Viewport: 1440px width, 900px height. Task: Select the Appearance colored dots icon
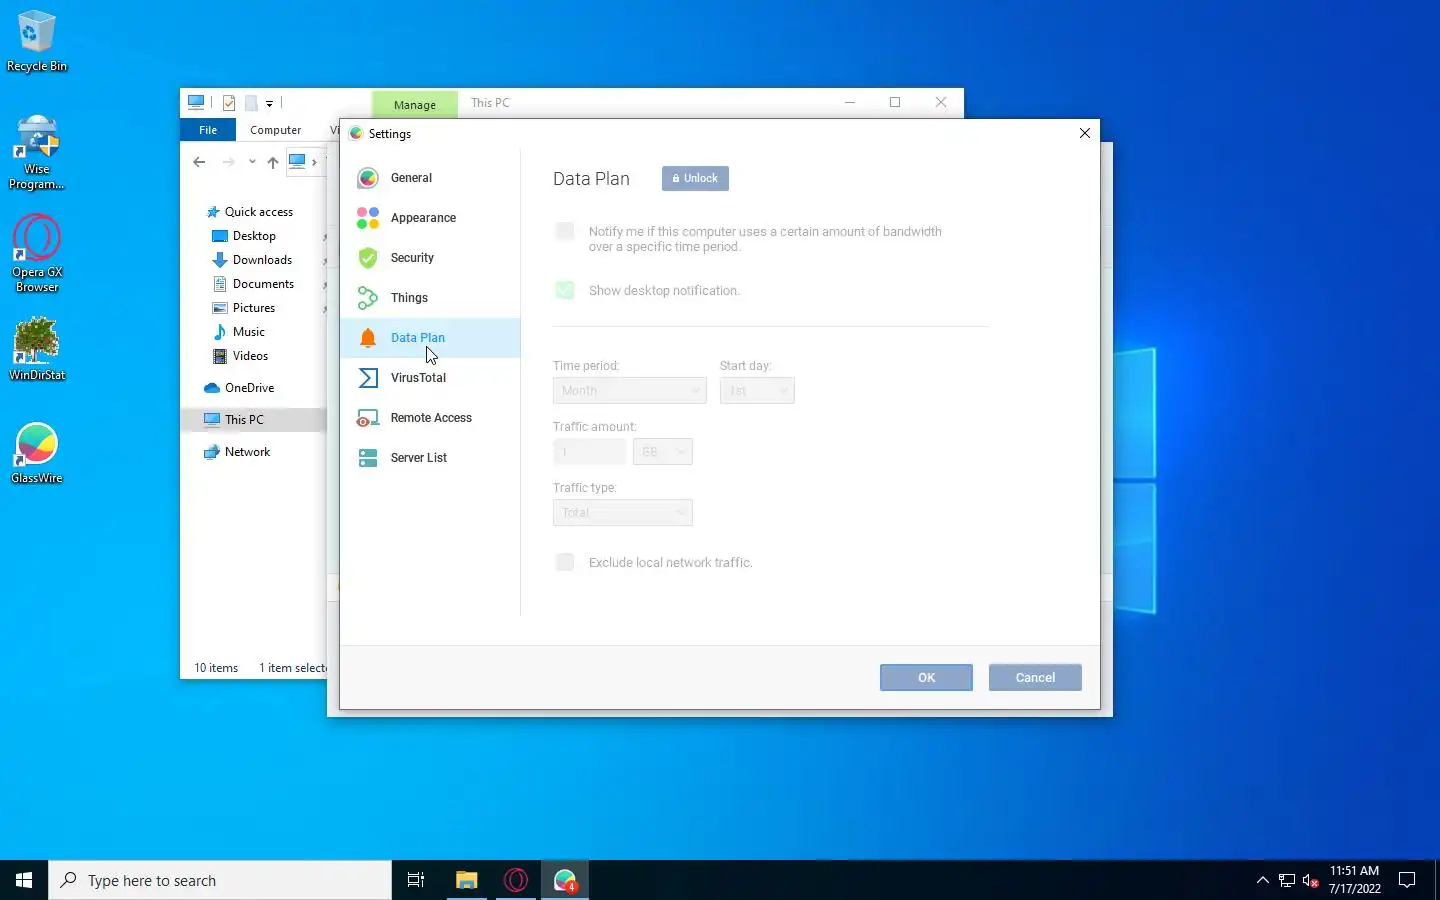pyautogui.click(x=368, y=218)
